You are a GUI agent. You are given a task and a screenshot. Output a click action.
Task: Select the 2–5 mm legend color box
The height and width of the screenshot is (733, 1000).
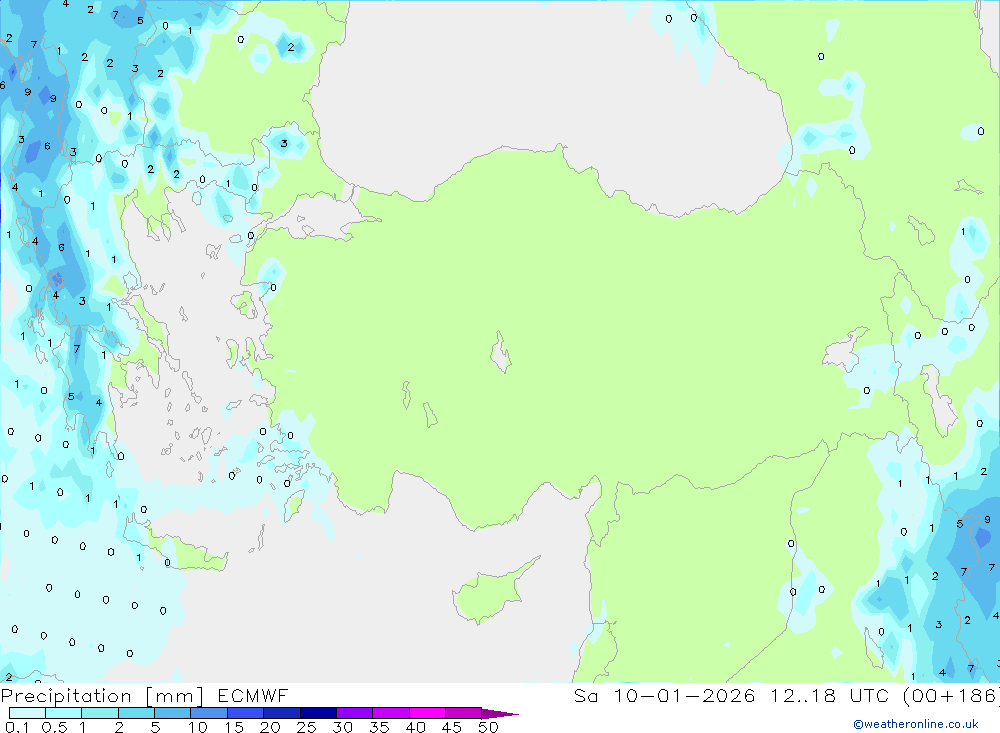(x=136, y=713)
